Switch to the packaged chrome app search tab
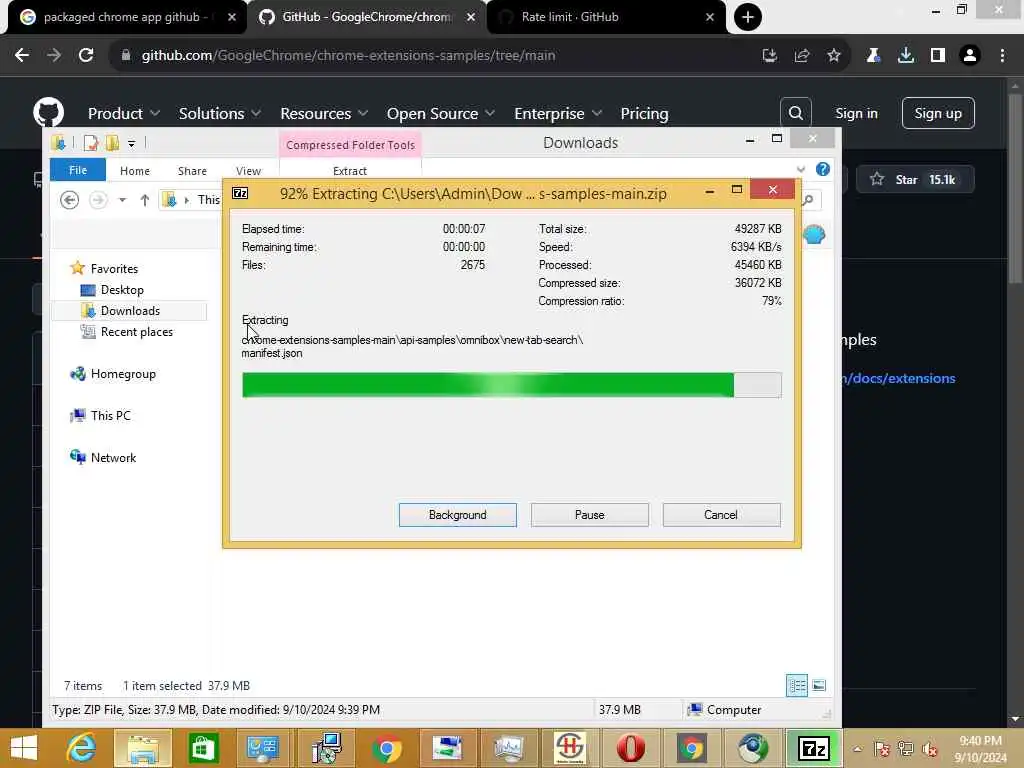The image size is (1024, 768). [127, 17]
